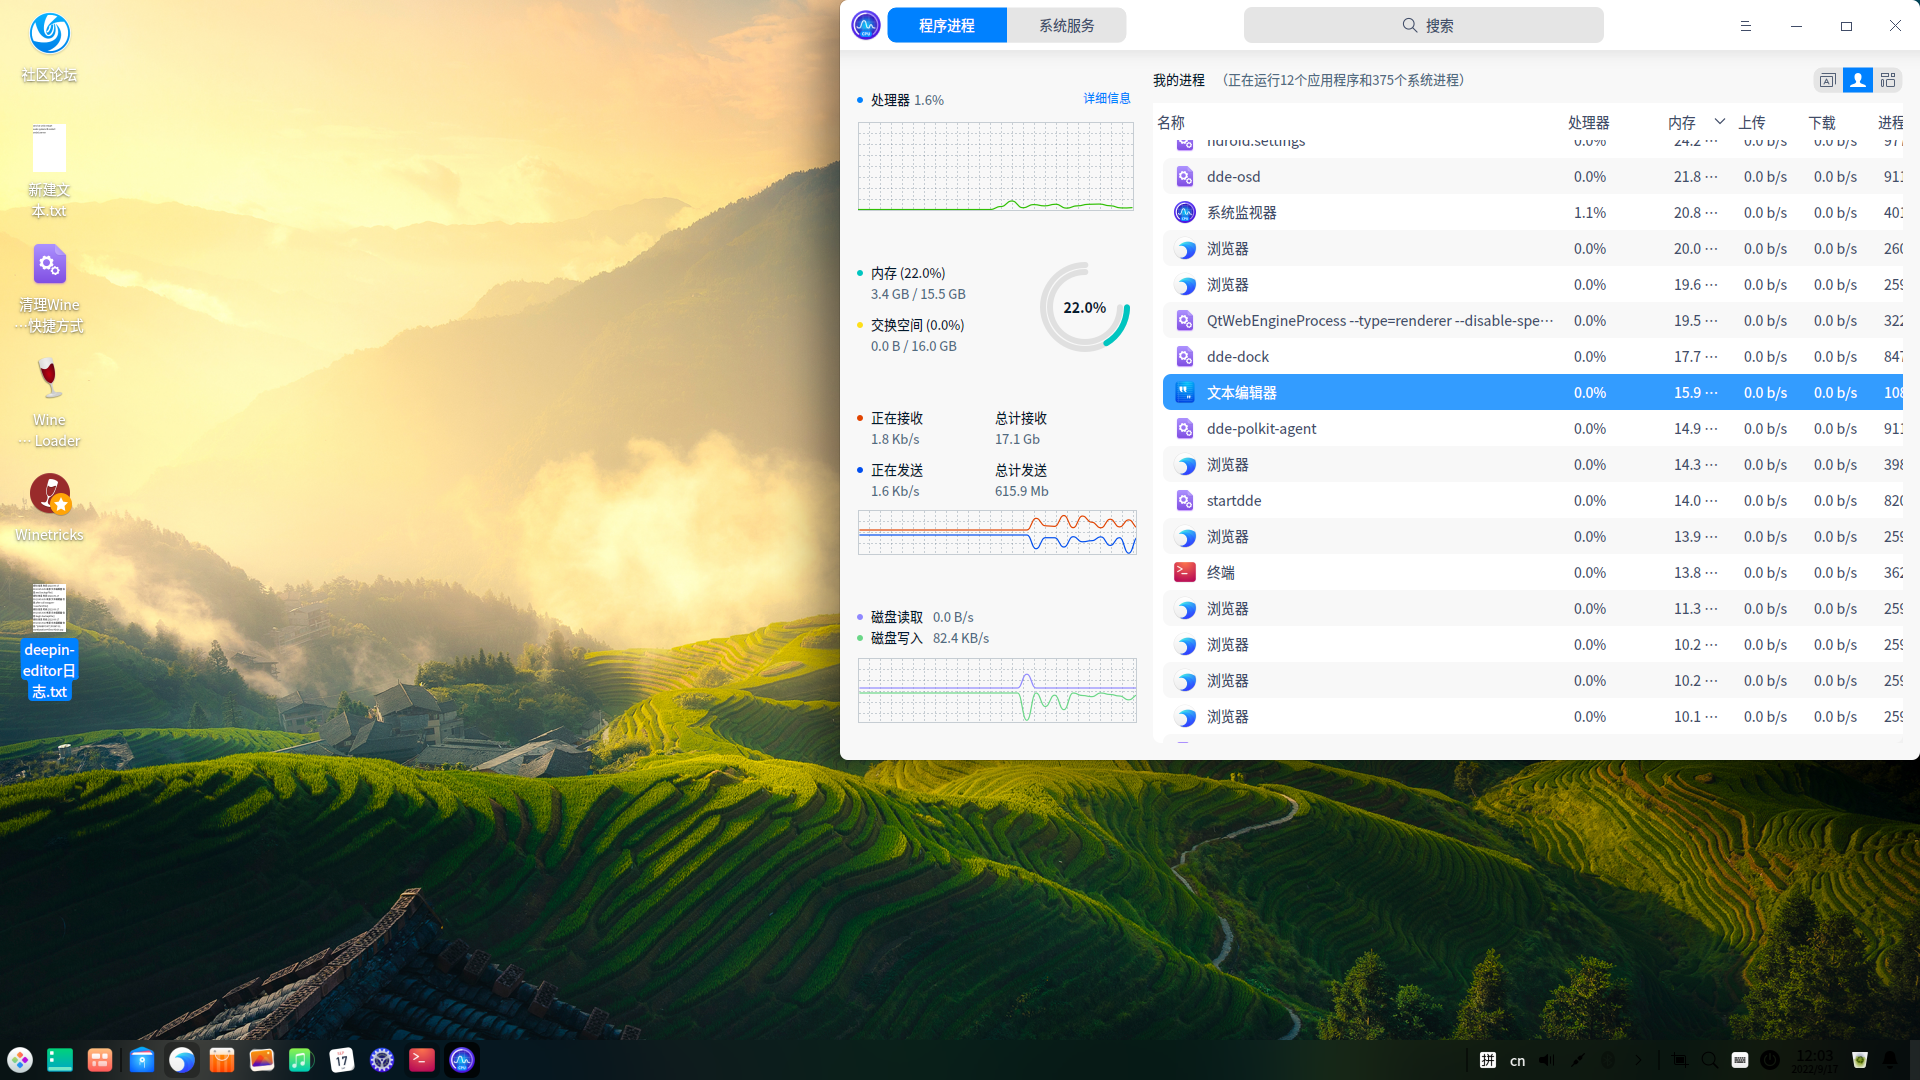Click the power button in tray
Image resolution: width=1920 pixels, height=1080 pixels.
pos(1770,1060)
